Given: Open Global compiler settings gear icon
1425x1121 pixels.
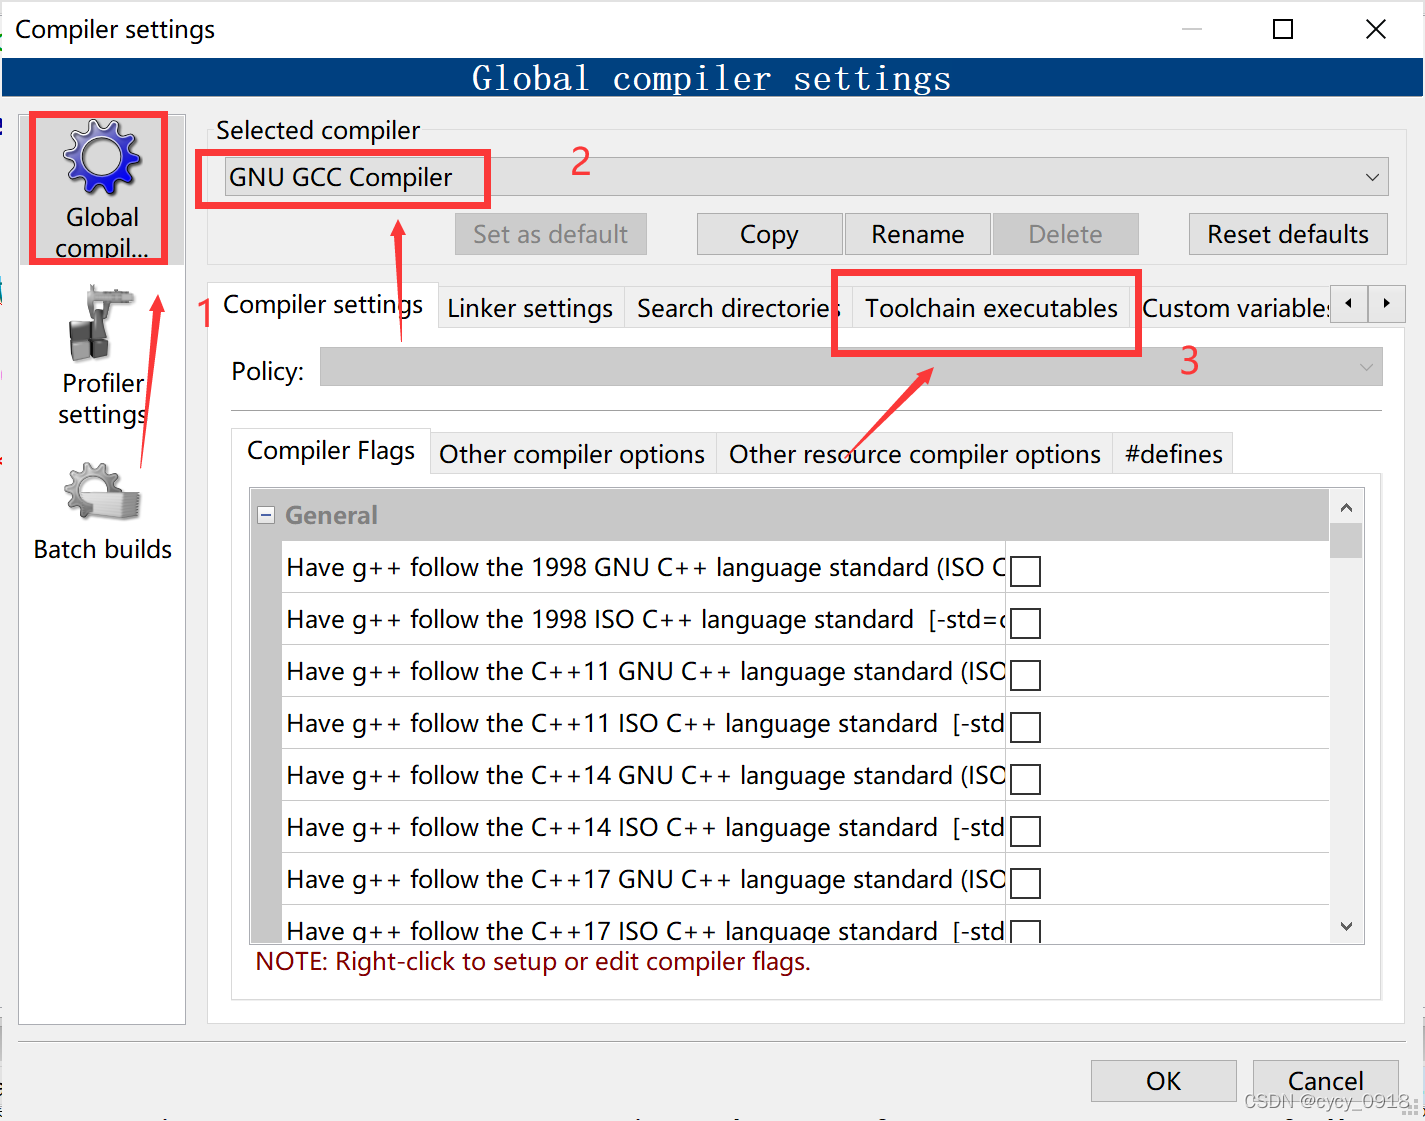Looking at the screenshot, I should click(x=102, y=158).
